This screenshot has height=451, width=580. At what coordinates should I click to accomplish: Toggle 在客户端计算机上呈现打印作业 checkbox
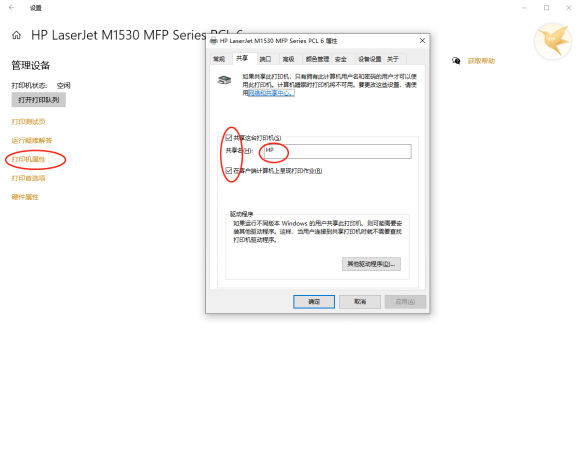pos(229,170)
